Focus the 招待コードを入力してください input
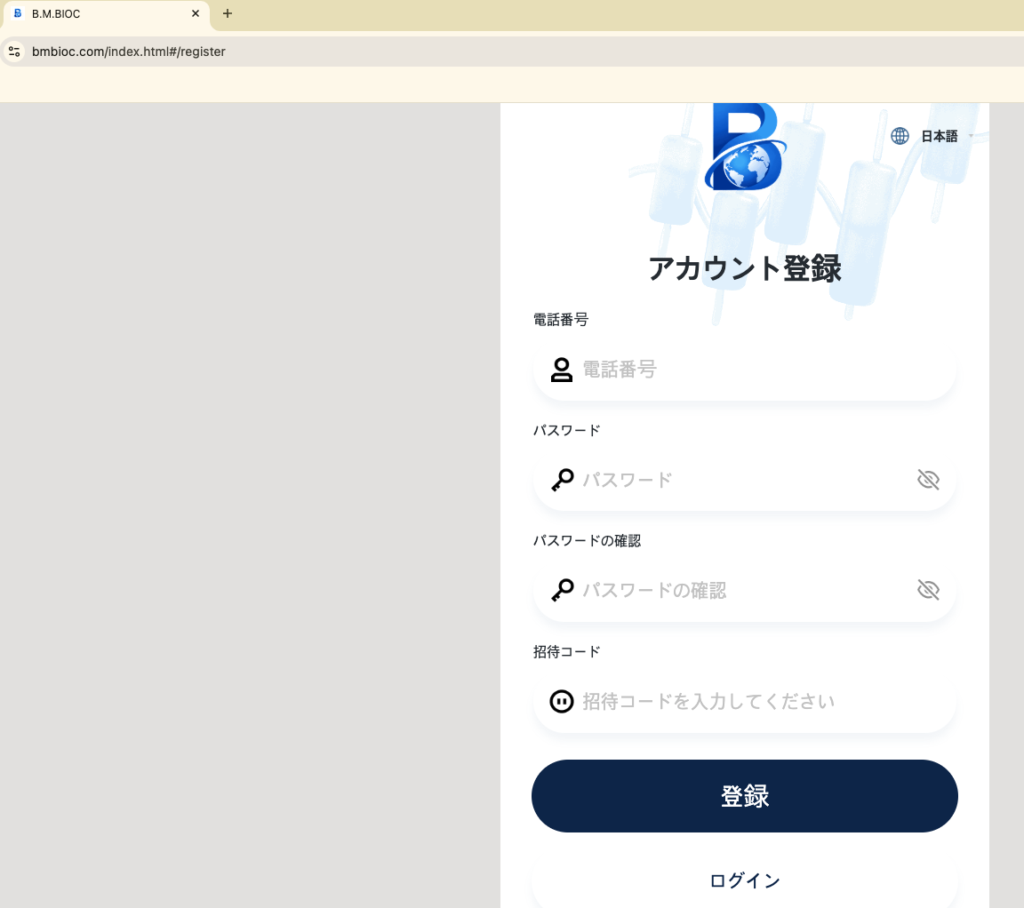The width and height of the screenshot is (1024, 908). [x=744, y=702]
